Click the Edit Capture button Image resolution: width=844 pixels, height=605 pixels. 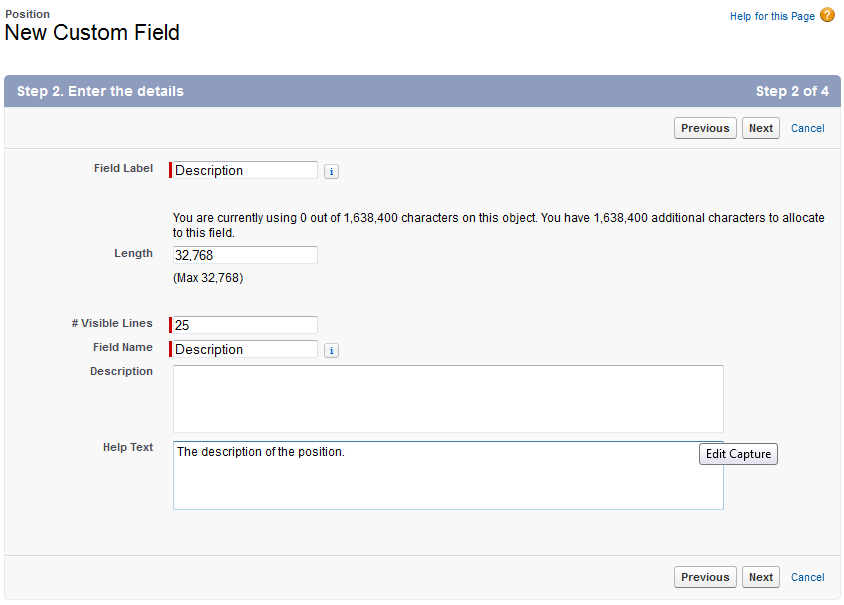[x=738, y=454]
